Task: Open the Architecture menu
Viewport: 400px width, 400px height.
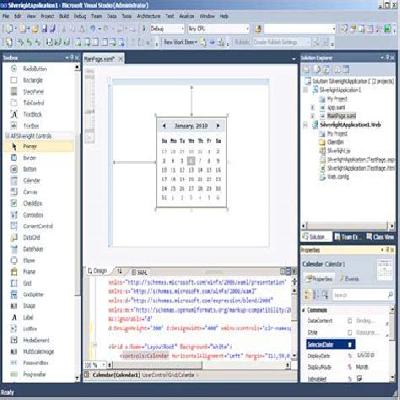Action: click(149, 16)
